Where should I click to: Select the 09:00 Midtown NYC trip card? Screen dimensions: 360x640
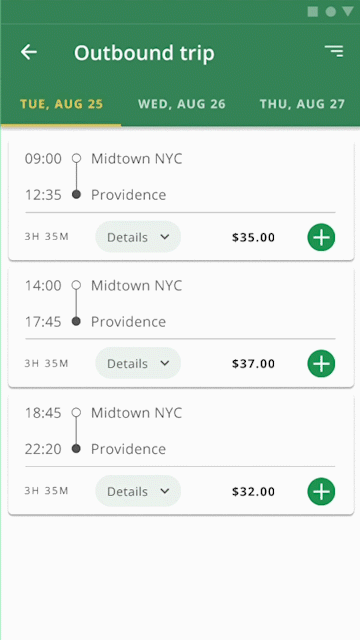(x=181, y=201)
